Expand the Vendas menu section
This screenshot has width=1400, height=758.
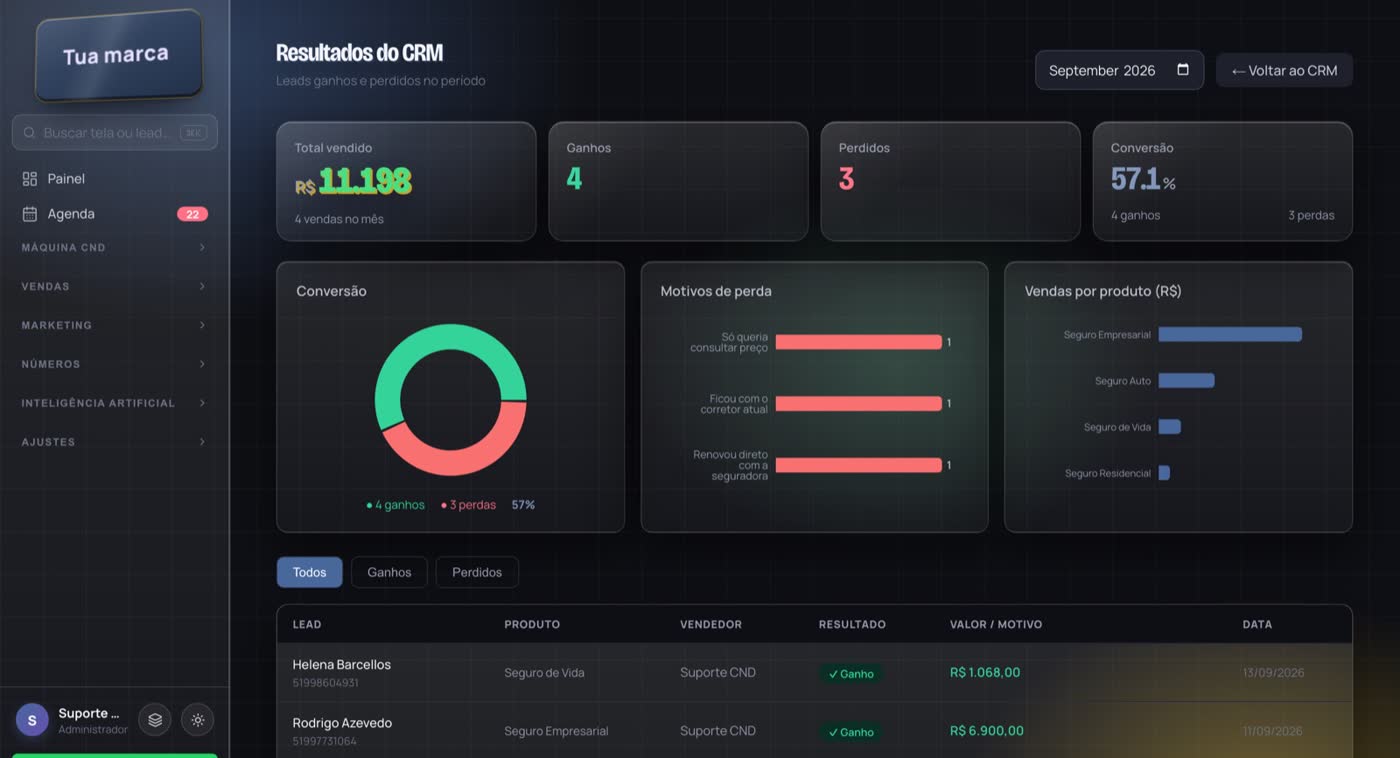tap(114, 287)
